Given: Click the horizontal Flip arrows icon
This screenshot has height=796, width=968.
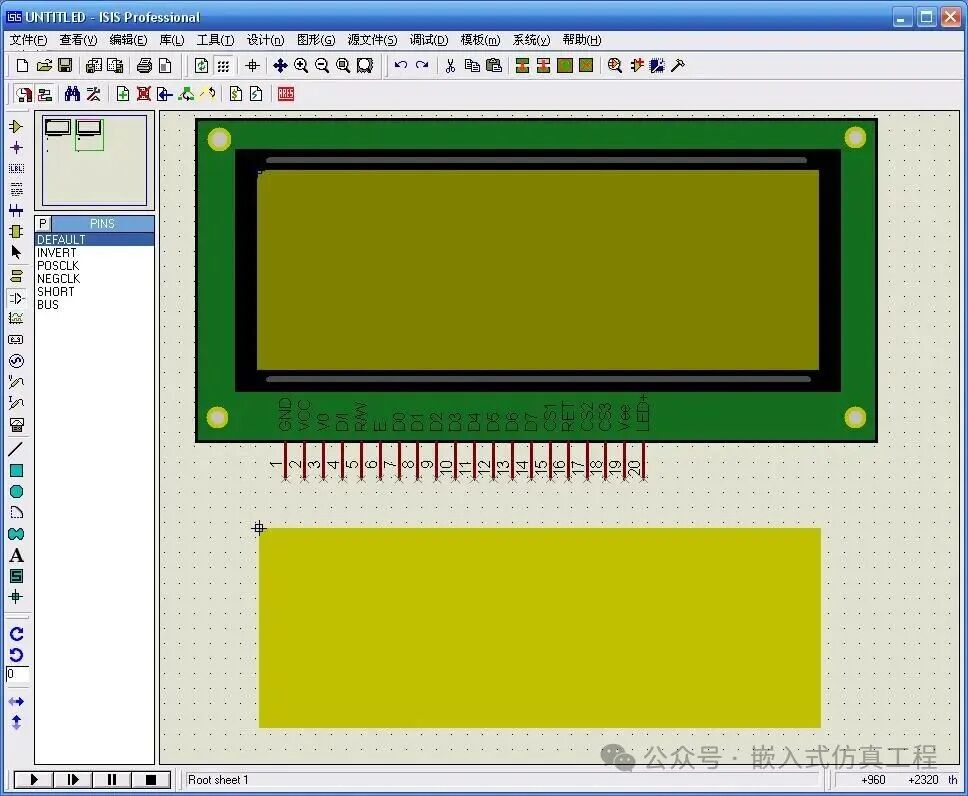Looking at the screenshot, I should coord(17,702).
